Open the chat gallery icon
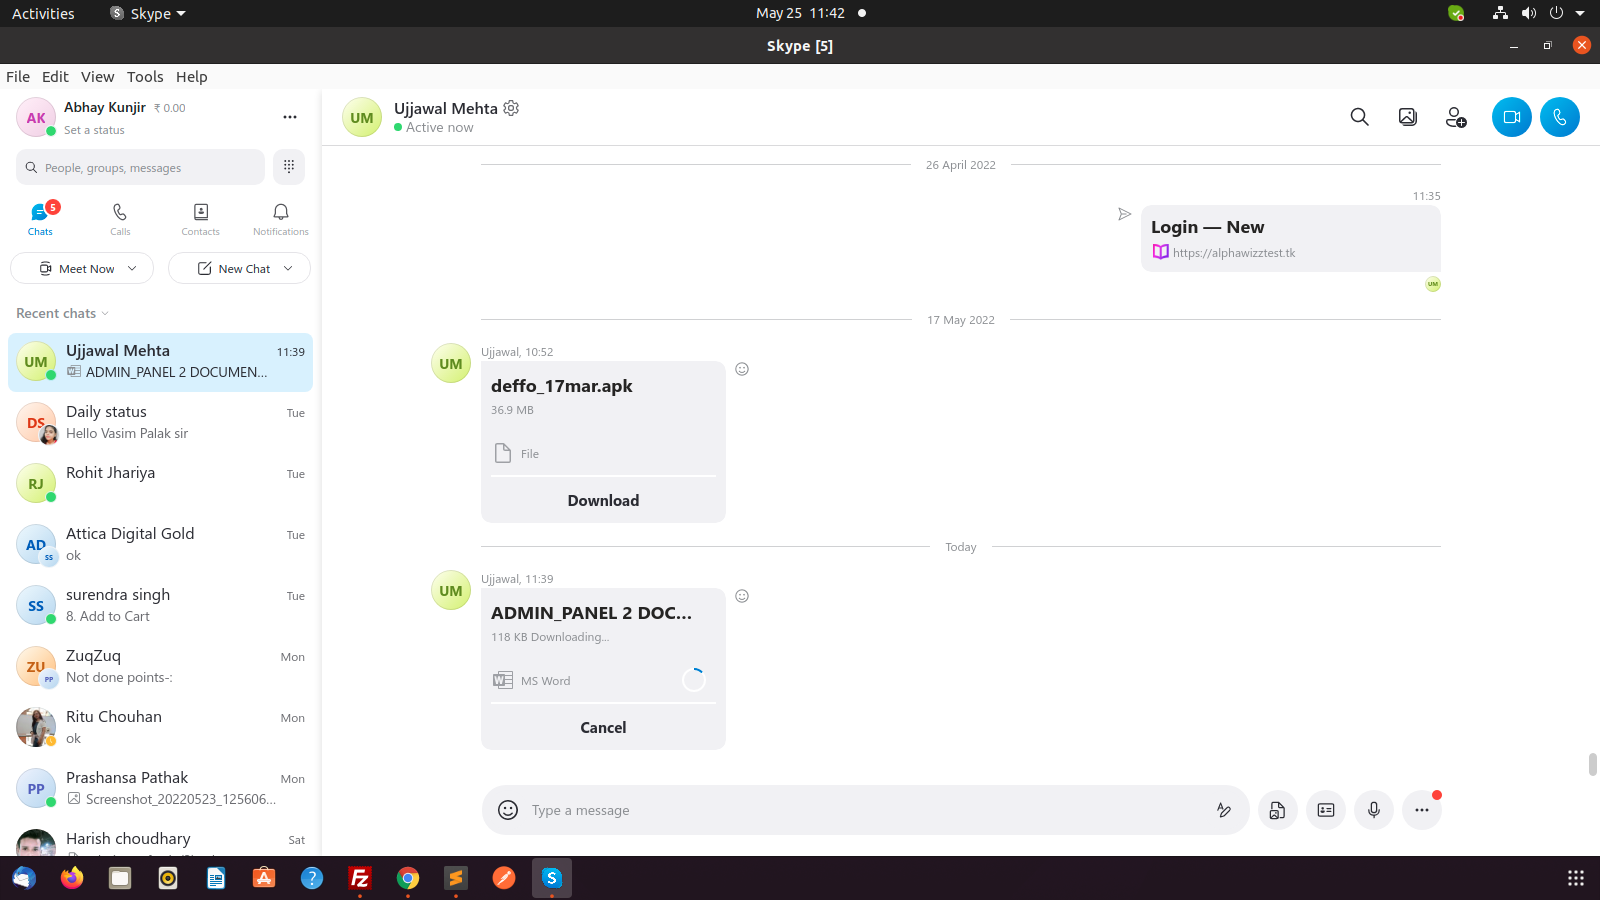The height and width of the screenshot is (900, 1600). pos(1407,117)
